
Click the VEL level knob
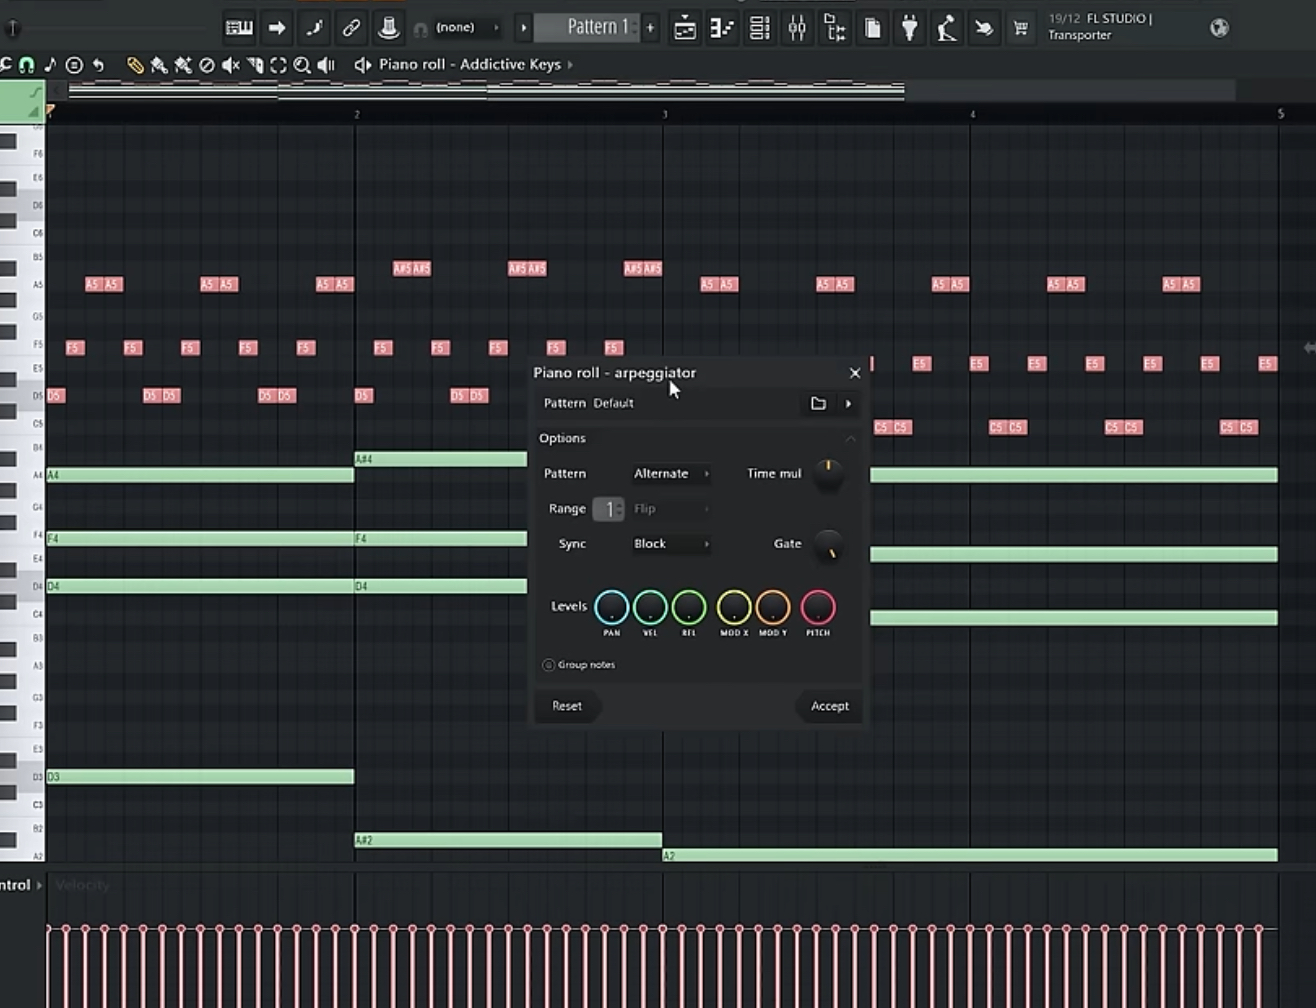click(650, 607)
